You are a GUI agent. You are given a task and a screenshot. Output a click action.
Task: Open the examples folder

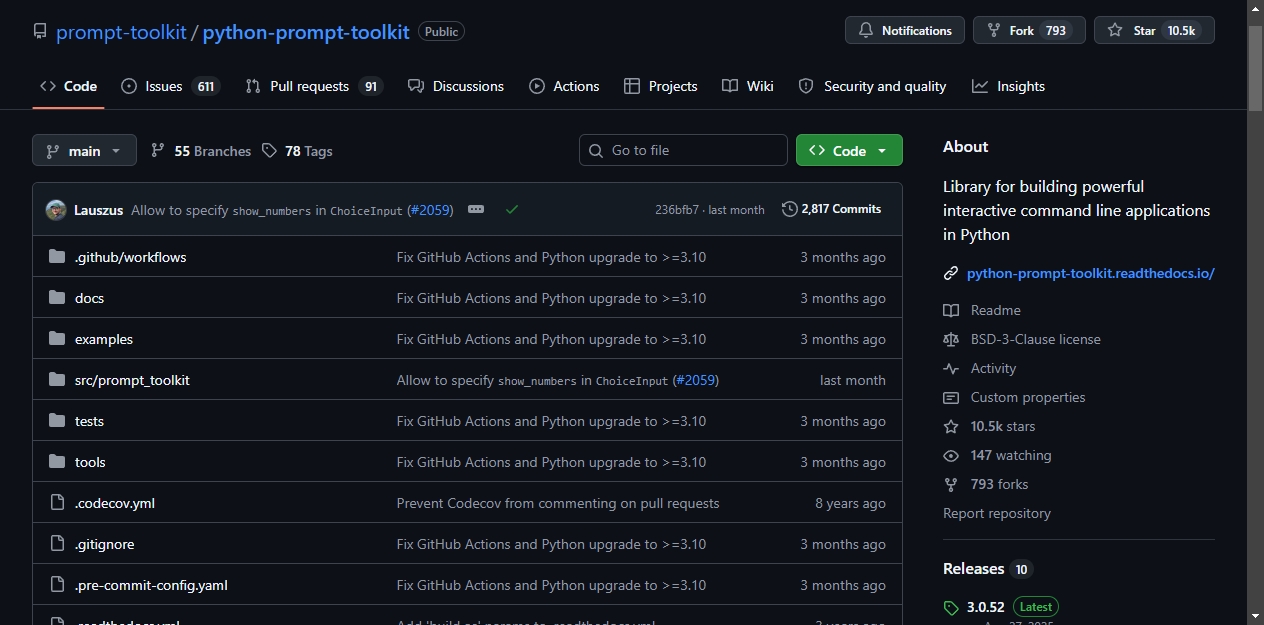pyautogui.click(x=104, y=339)
